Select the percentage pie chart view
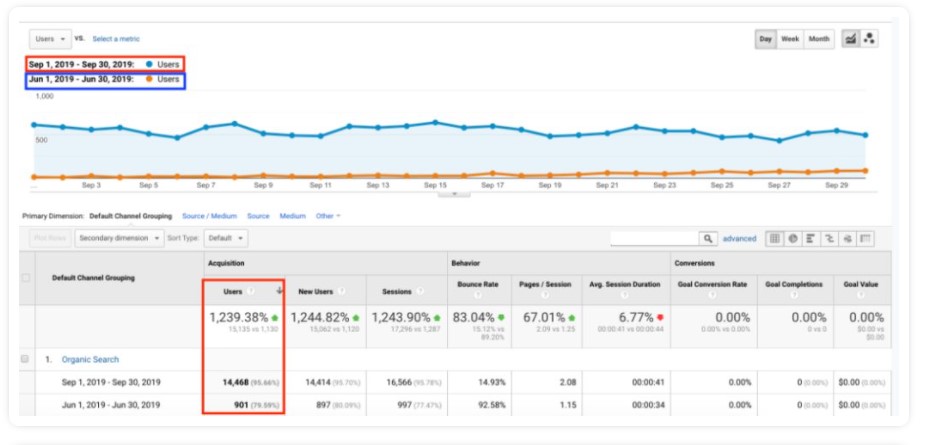The image size is (928, 445). pos(792,239)
